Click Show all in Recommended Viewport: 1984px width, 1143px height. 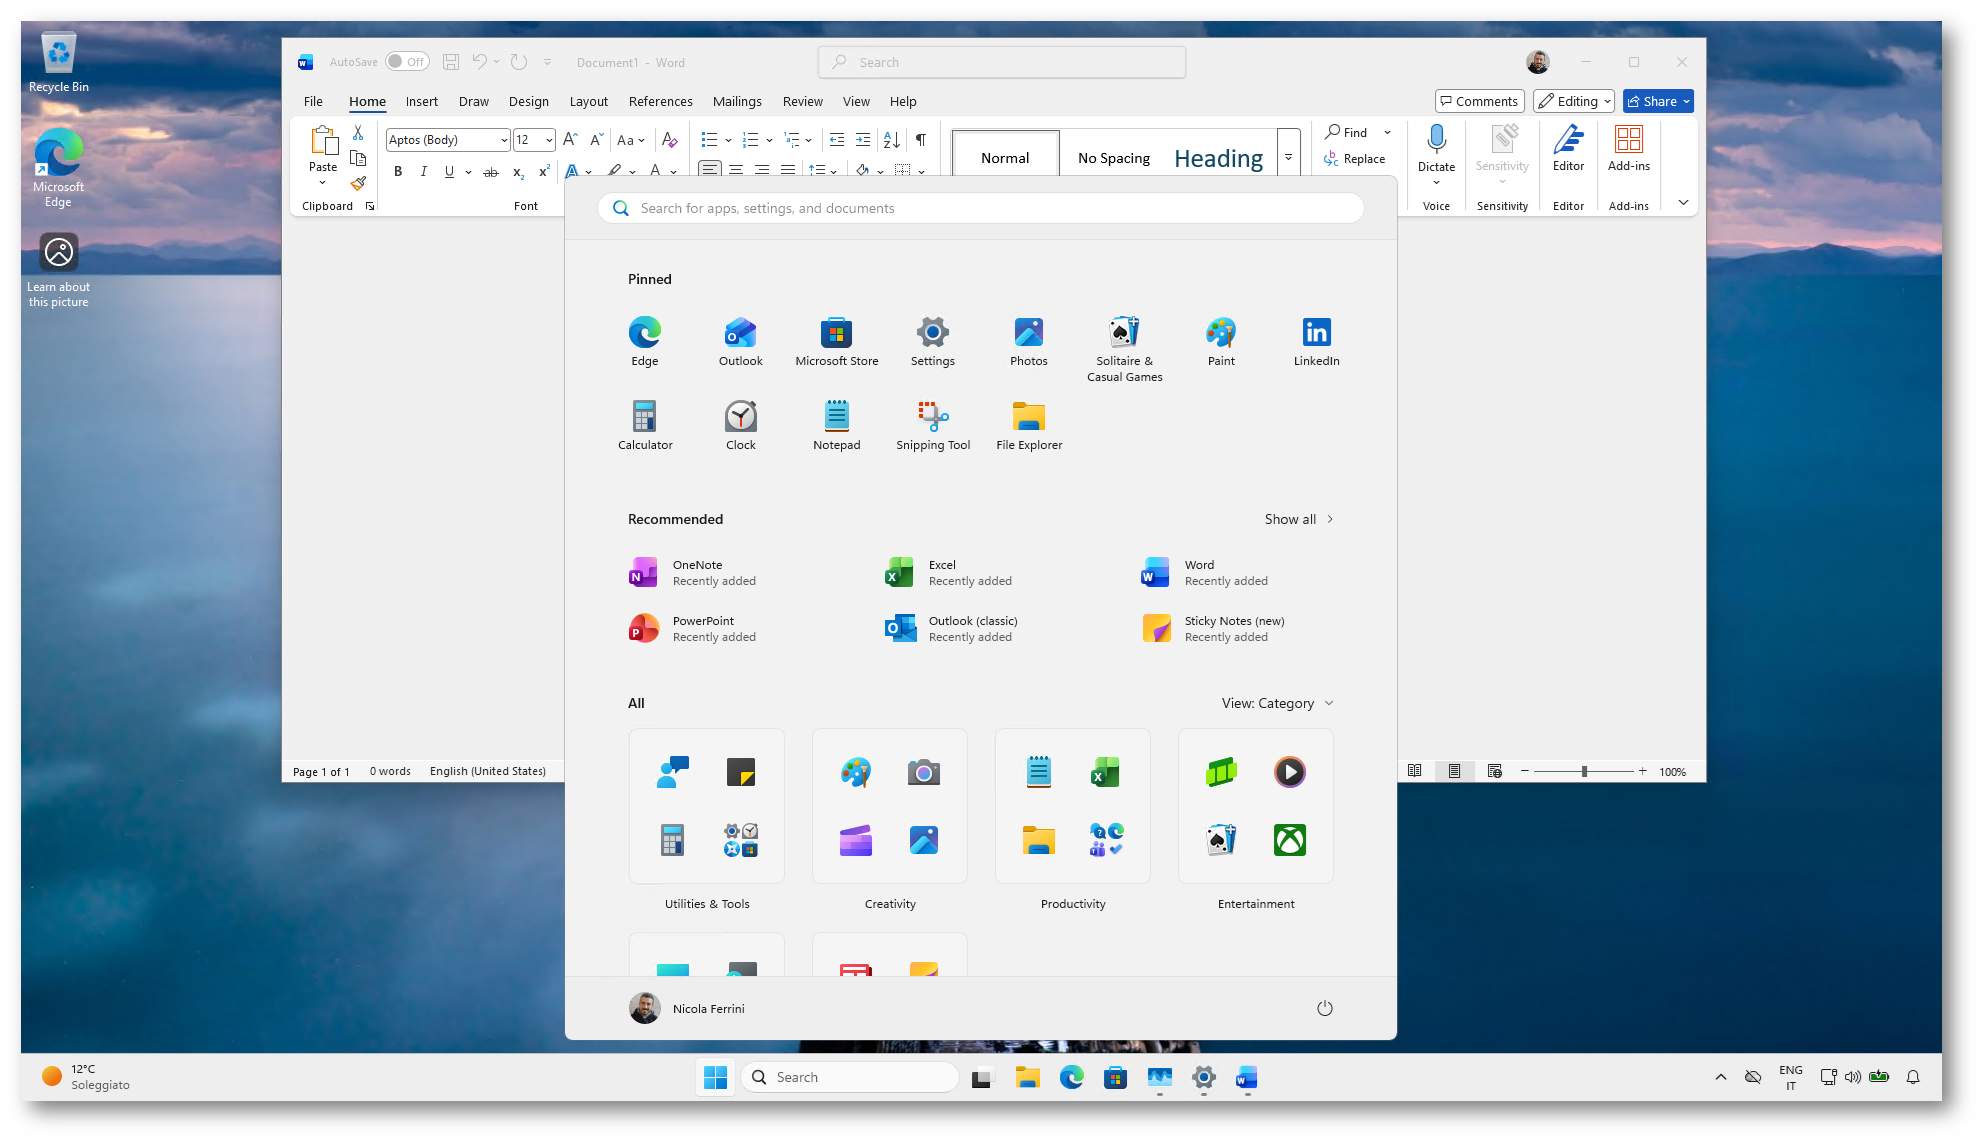1298,519
